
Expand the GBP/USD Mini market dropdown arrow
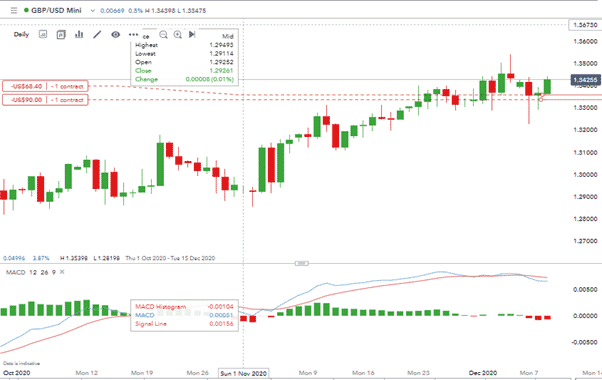[92, 11]
